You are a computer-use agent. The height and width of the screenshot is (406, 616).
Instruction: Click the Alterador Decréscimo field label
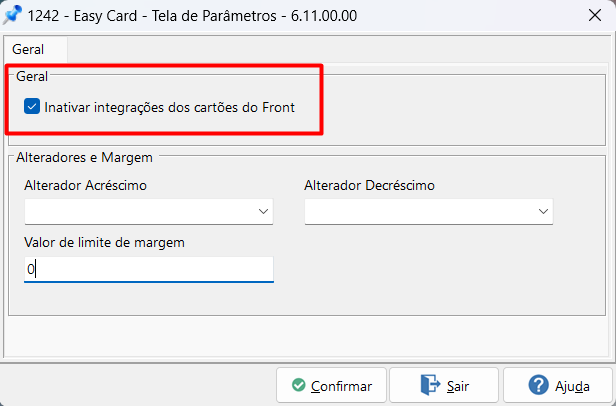coord(369,185)
